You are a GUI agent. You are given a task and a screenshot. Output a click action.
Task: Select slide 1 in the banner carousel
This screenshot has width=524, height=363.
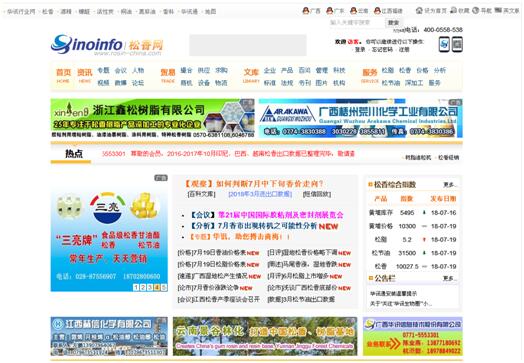tap(136, 287)
